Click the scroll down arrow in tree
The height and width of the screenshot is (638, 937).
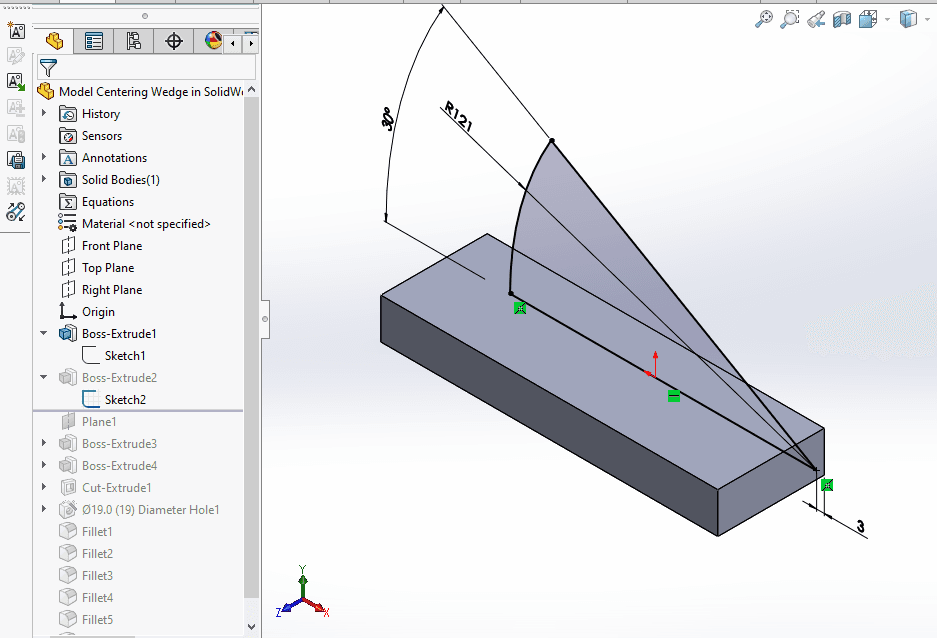251,625
